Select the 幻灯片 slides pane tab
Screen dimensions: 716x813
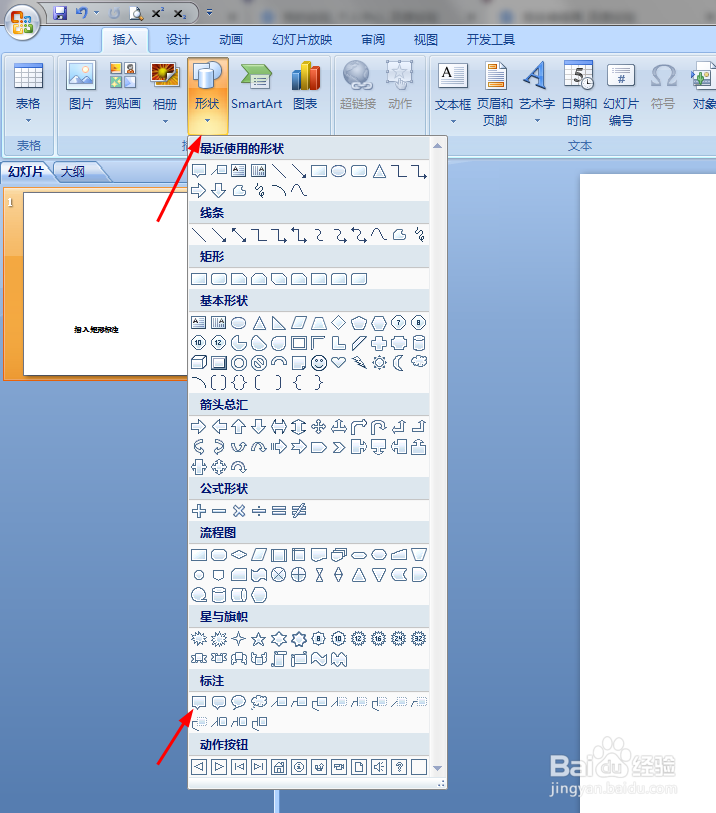coord(26,172)
